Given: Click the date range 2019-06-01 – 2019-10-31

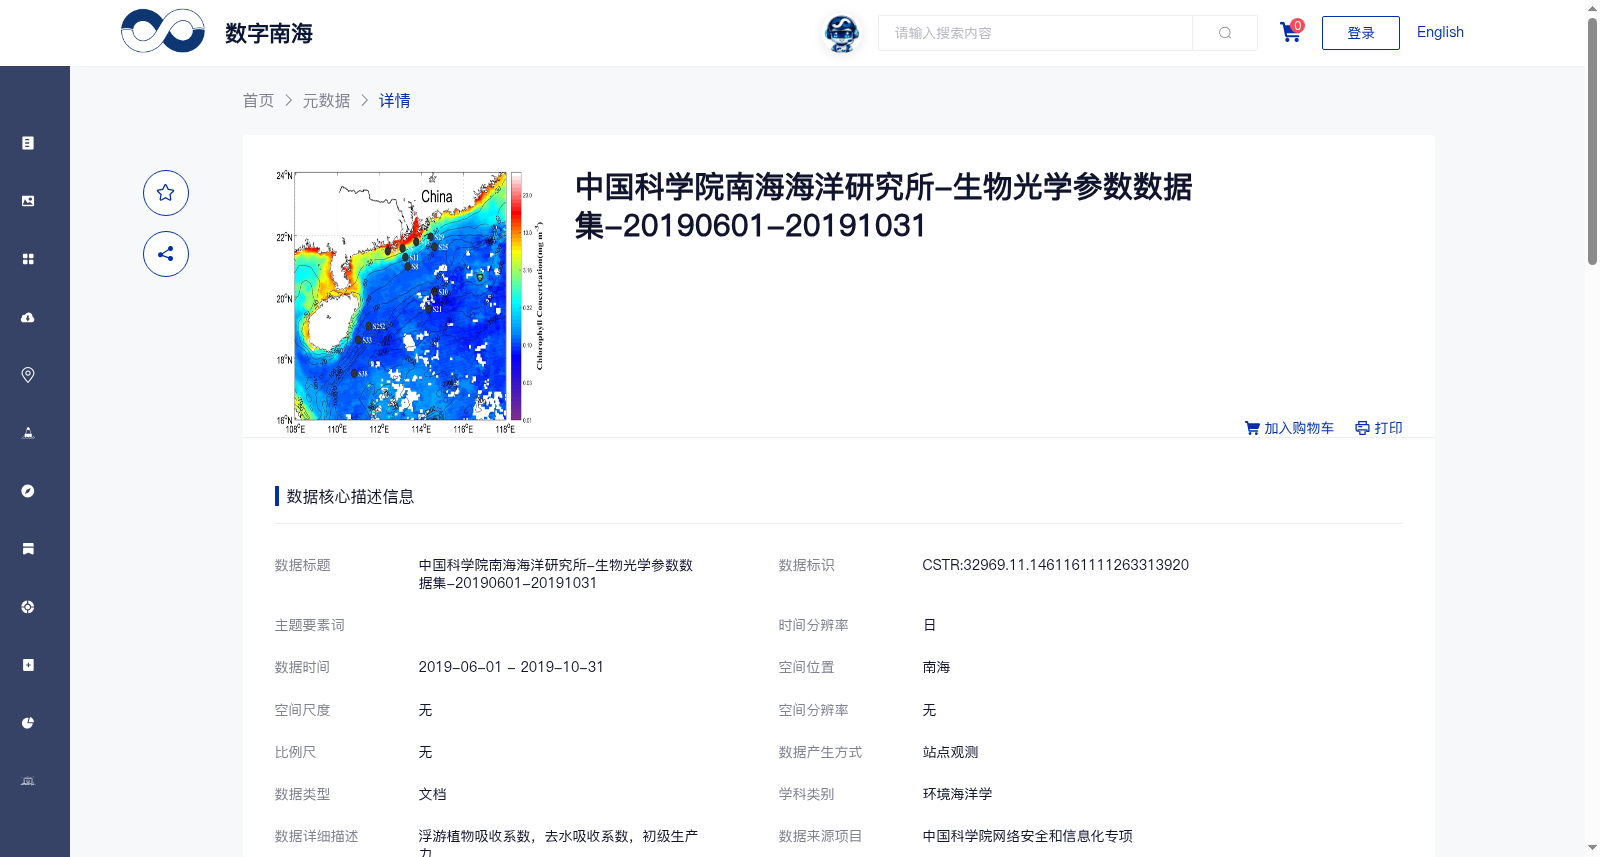Looking at the screenshot, I should (x=511, y=667).
